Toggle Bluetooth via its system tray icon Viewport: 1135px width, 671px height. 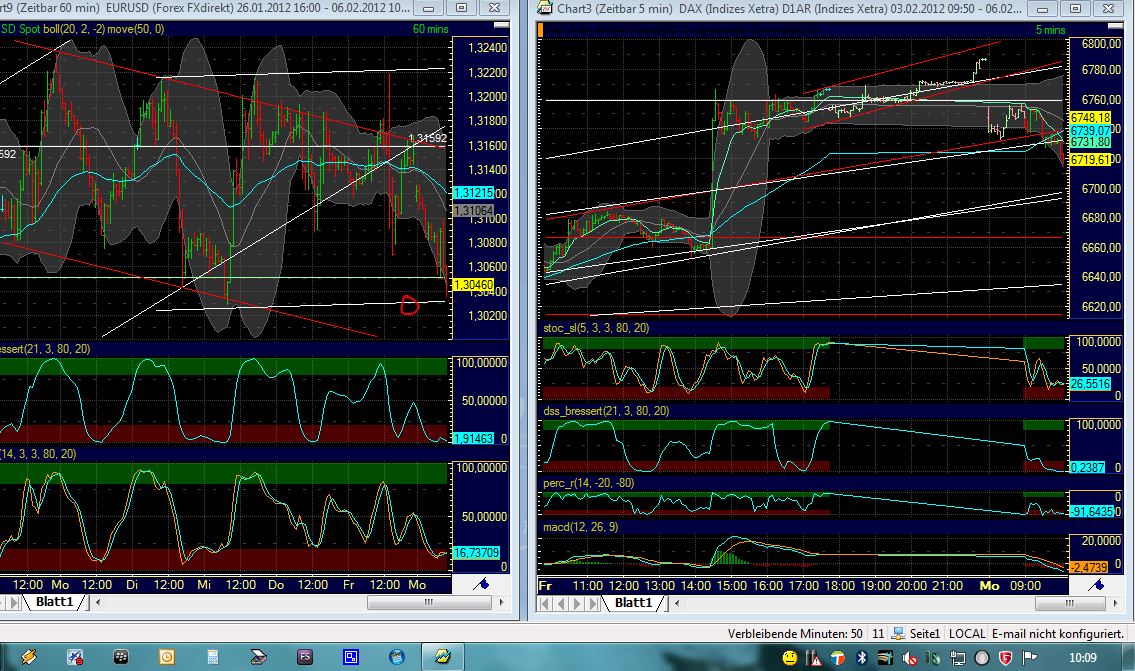tap(862, 657)
